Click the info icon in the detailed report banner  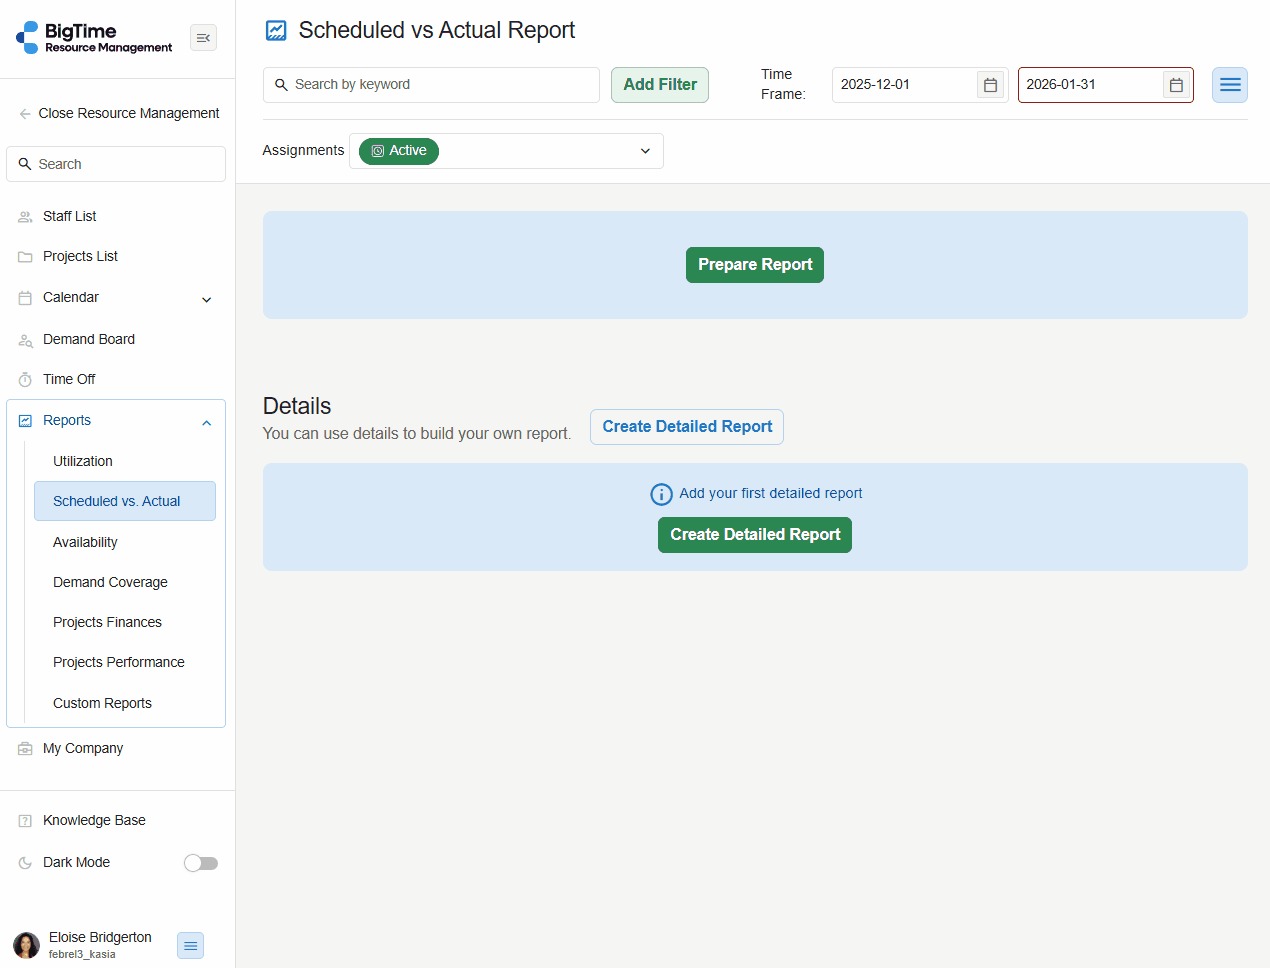pos(661,494)
